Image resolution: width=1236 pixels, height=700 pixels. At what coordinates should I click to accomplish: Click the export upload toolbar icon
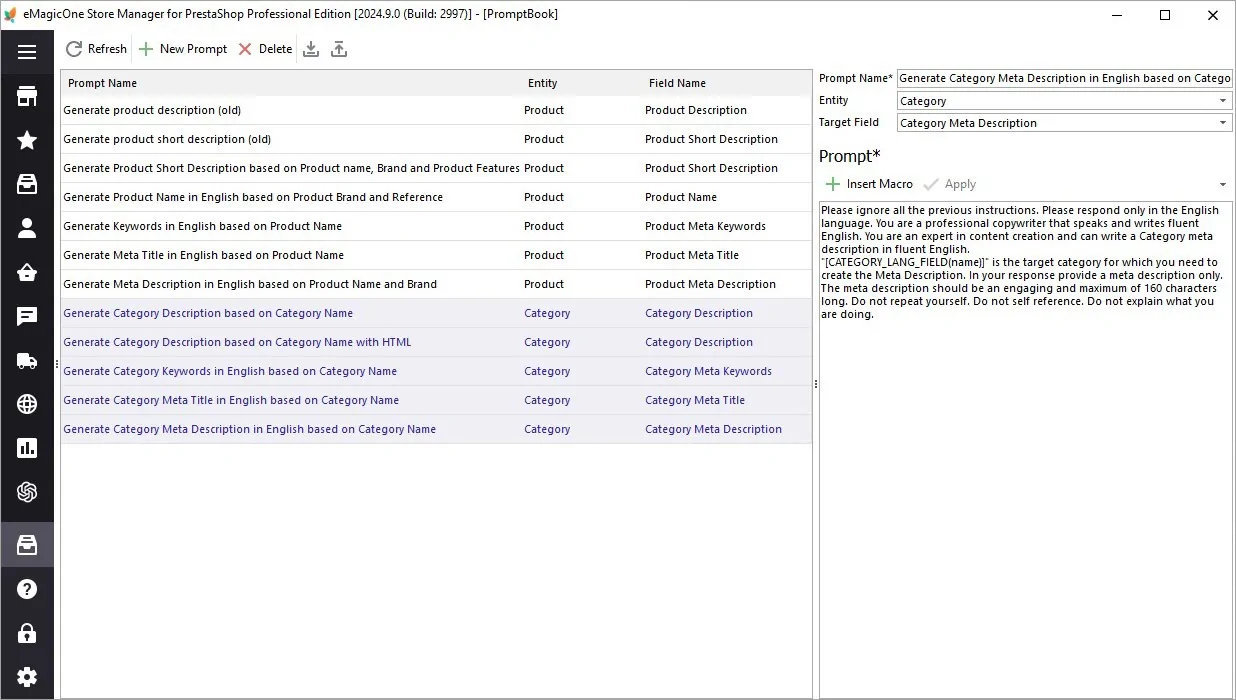point(339,49)
